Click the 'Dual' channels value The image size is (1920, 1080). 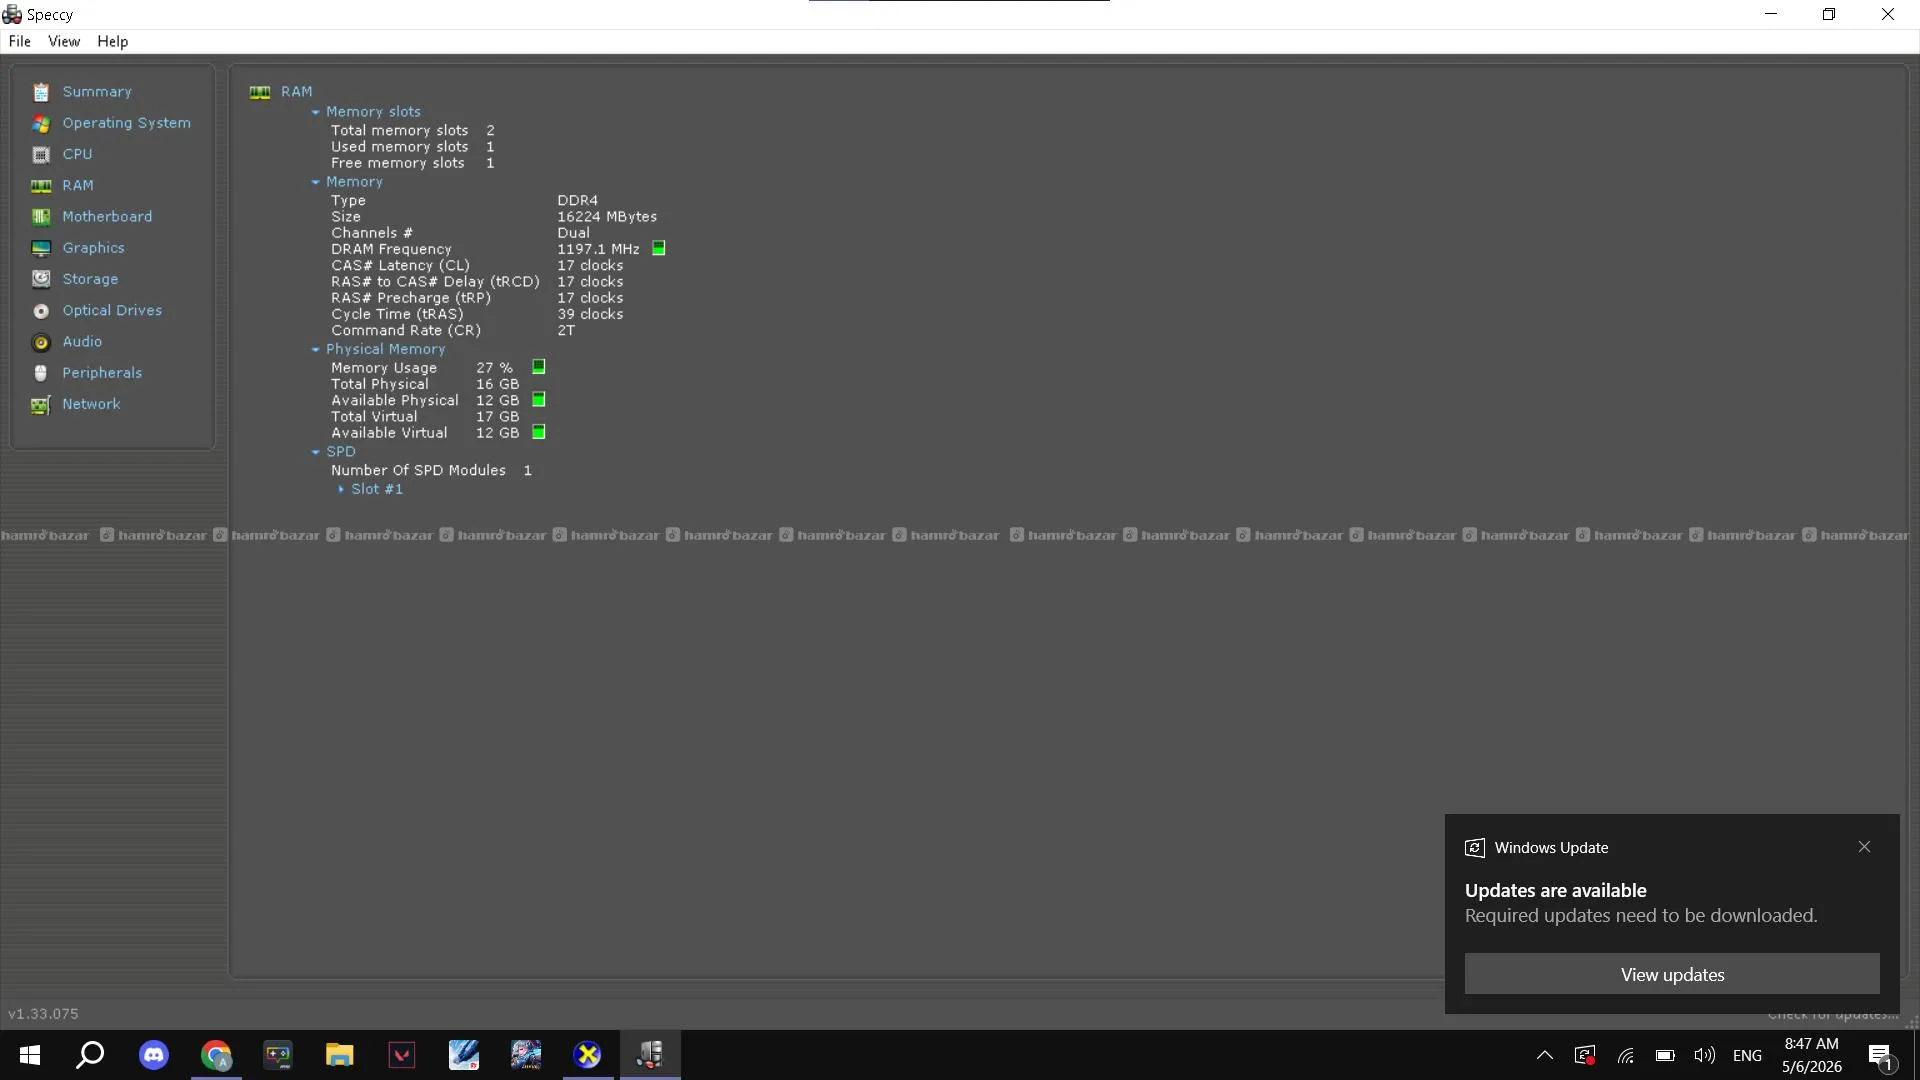[x=573, y=233]
